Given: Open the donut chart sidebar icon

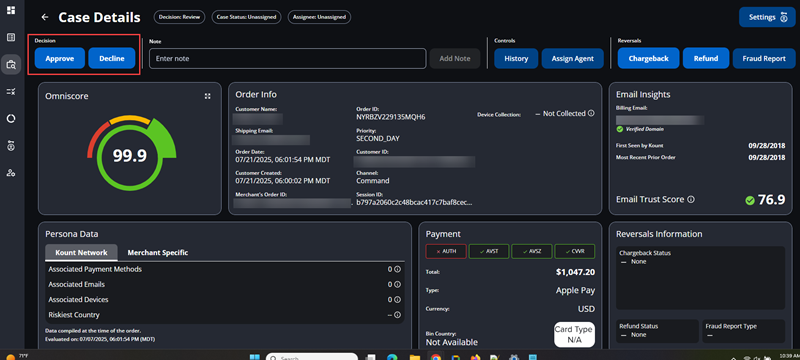Looking at the screenshot, I should 11,118.
